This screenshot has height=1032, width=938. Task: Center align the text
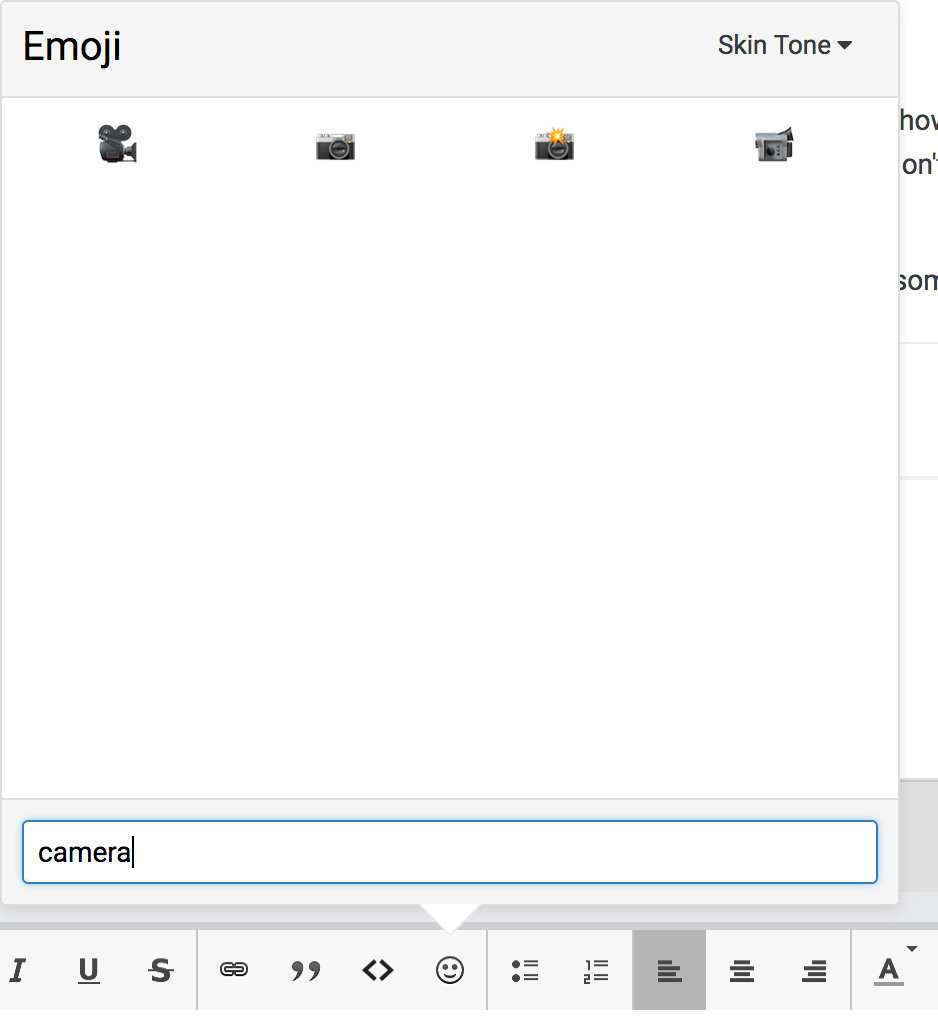click(741, 970)
